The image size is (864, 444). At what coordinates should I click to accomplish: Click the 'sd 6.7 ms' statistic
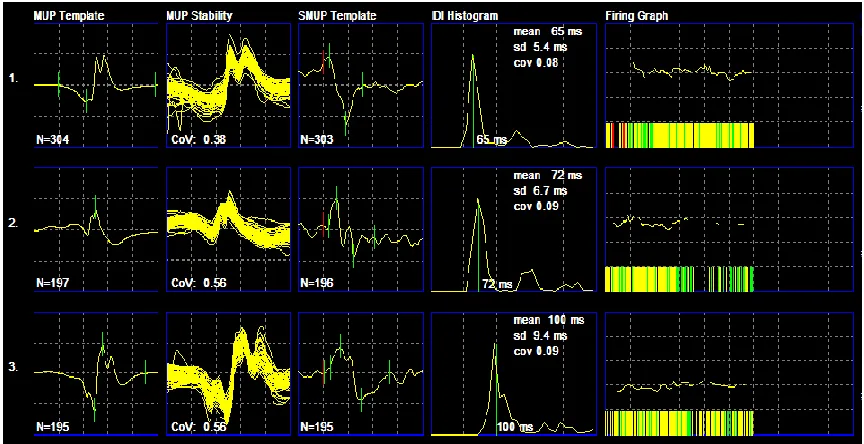540,191
